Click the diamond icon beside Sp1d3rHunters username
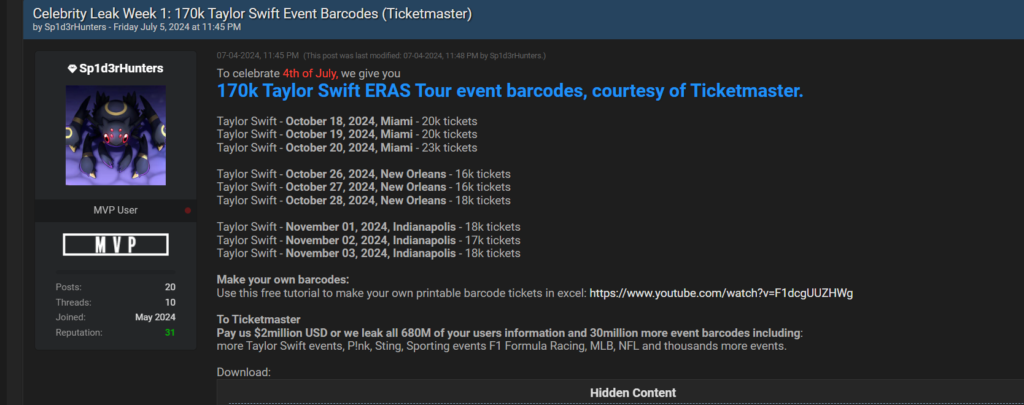The width and height of the screenshot is (1024, 405). click(x=72, y=68)
